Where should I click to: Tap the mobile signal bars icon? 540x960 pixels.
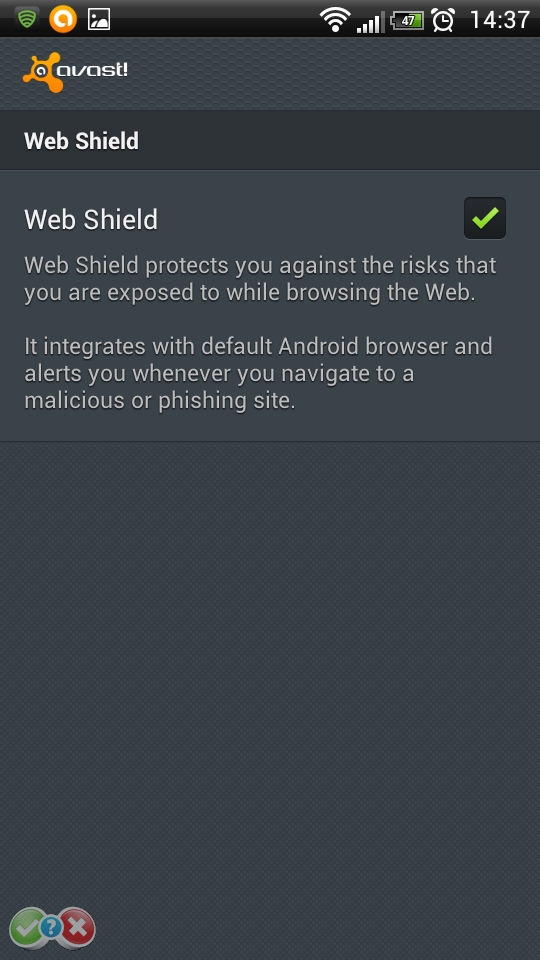pos(370,21)
